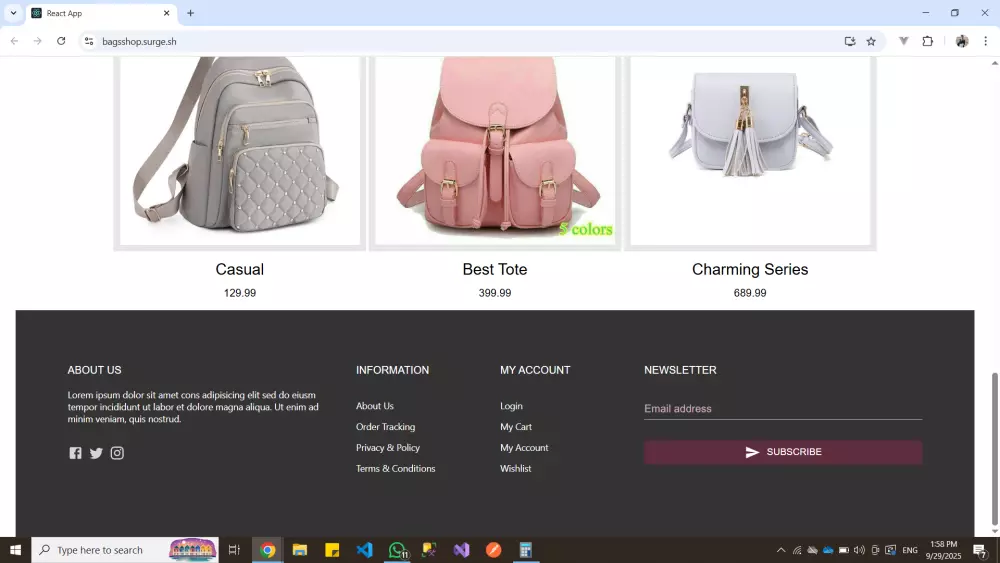Screen dimensions: 1000x563
Task: Open the Facebook icon in footer
Action: tap(75, 453)
